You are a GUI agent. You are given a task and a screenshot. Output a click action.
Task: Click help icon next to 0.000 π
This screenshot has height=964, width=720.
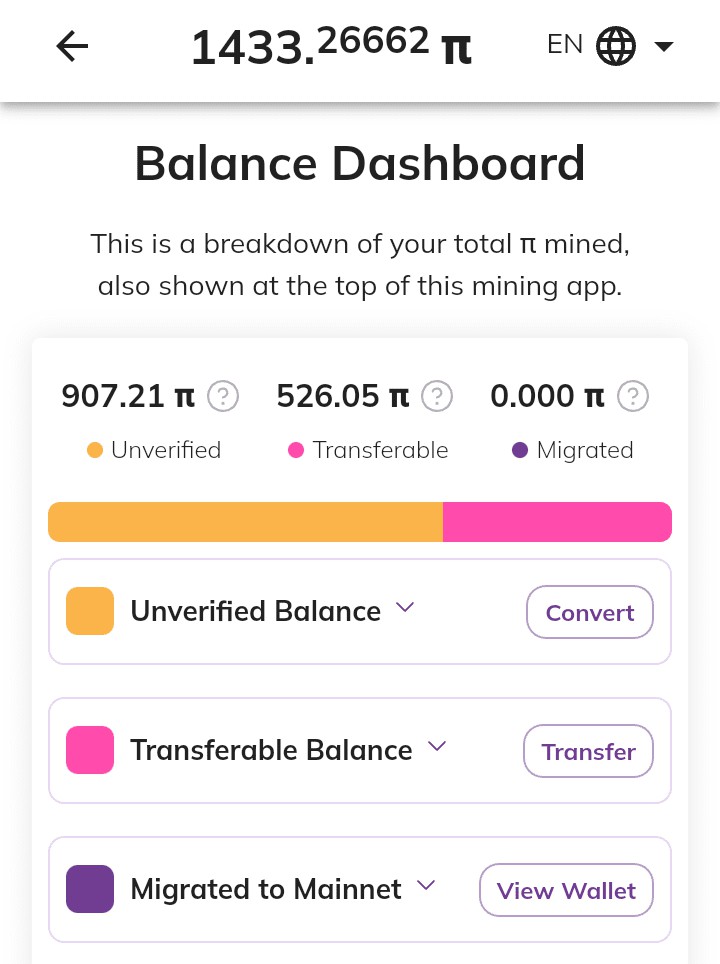633,396
